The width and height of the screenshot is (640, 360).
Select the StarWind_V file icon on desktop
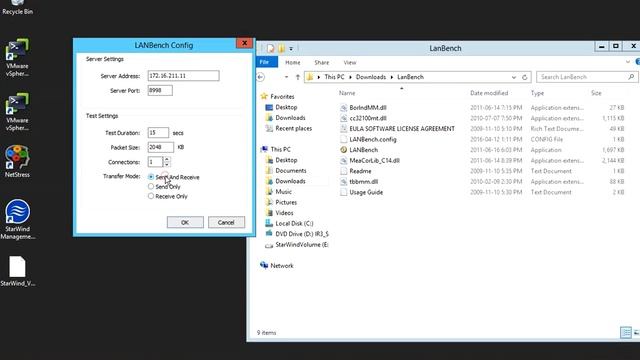tap(17, 267)
